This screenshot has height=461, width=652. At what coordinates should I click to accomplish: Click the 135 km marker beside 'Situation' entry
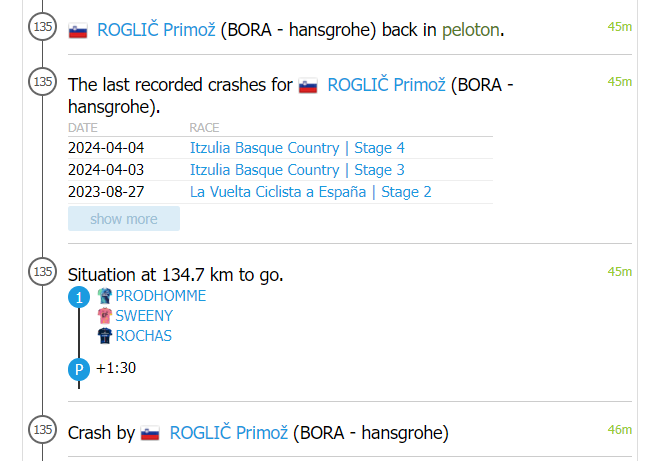pyautogui.click(x=43, y=271)
